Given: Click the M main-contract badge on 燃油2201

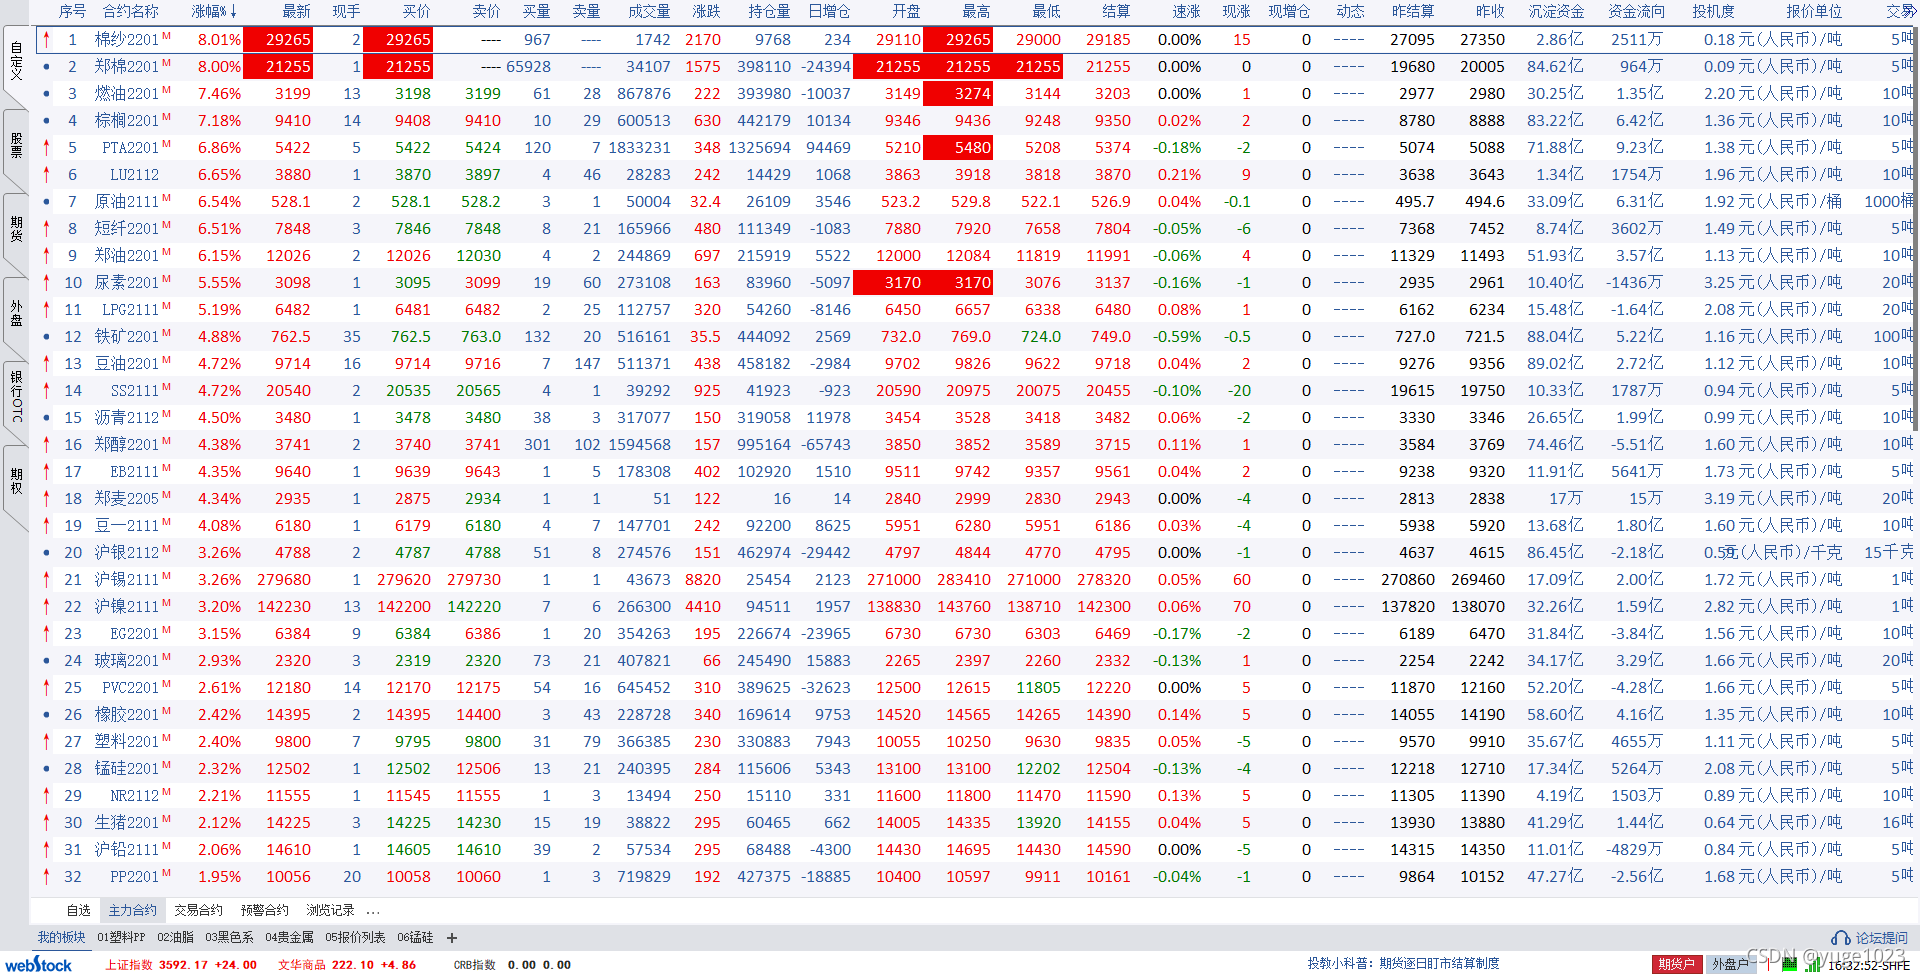Looking at the screenshot, I should [x=166, y=89].
